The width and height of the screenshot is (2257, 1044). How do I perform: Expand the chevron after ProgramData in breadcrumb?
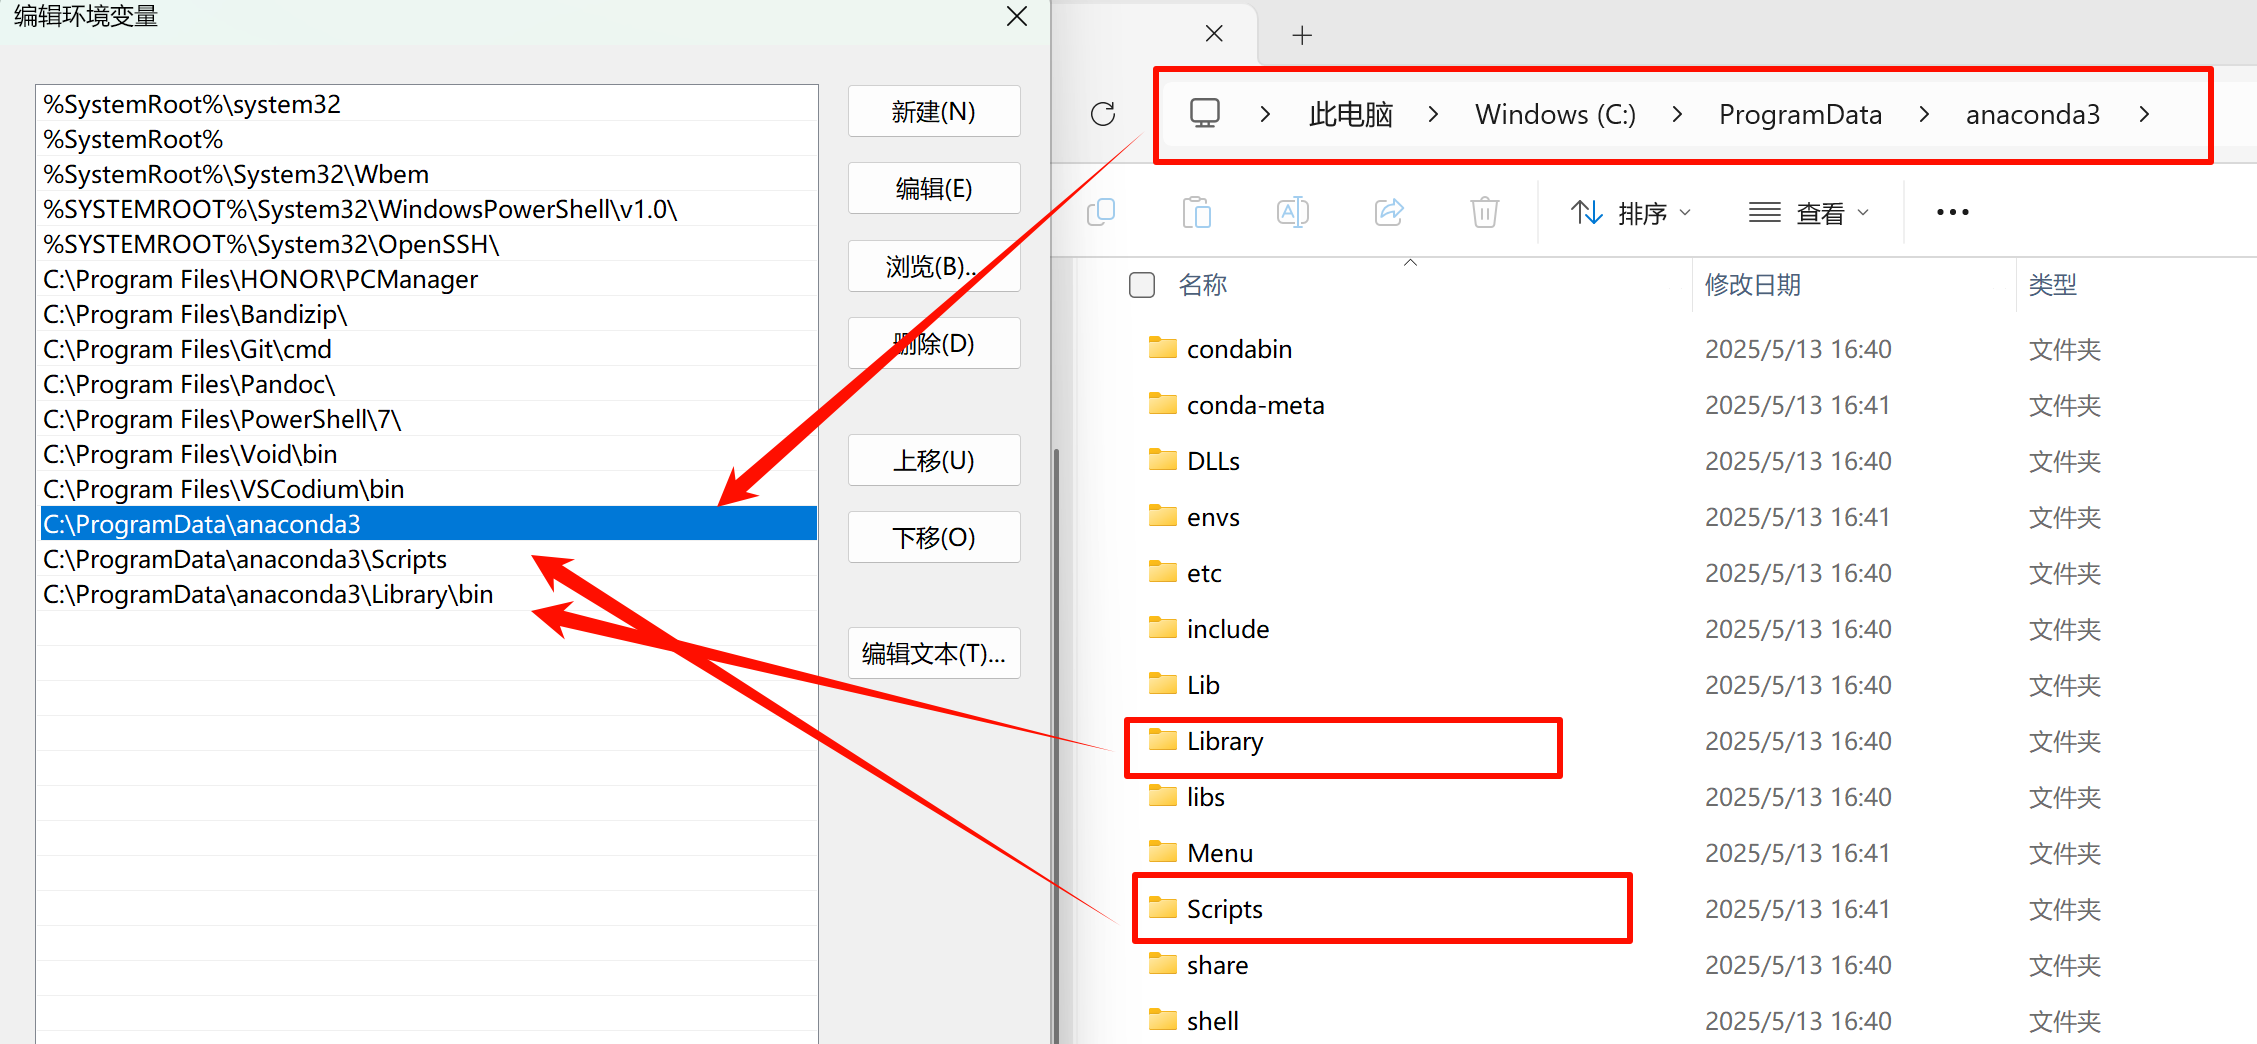pos(1924,115)
